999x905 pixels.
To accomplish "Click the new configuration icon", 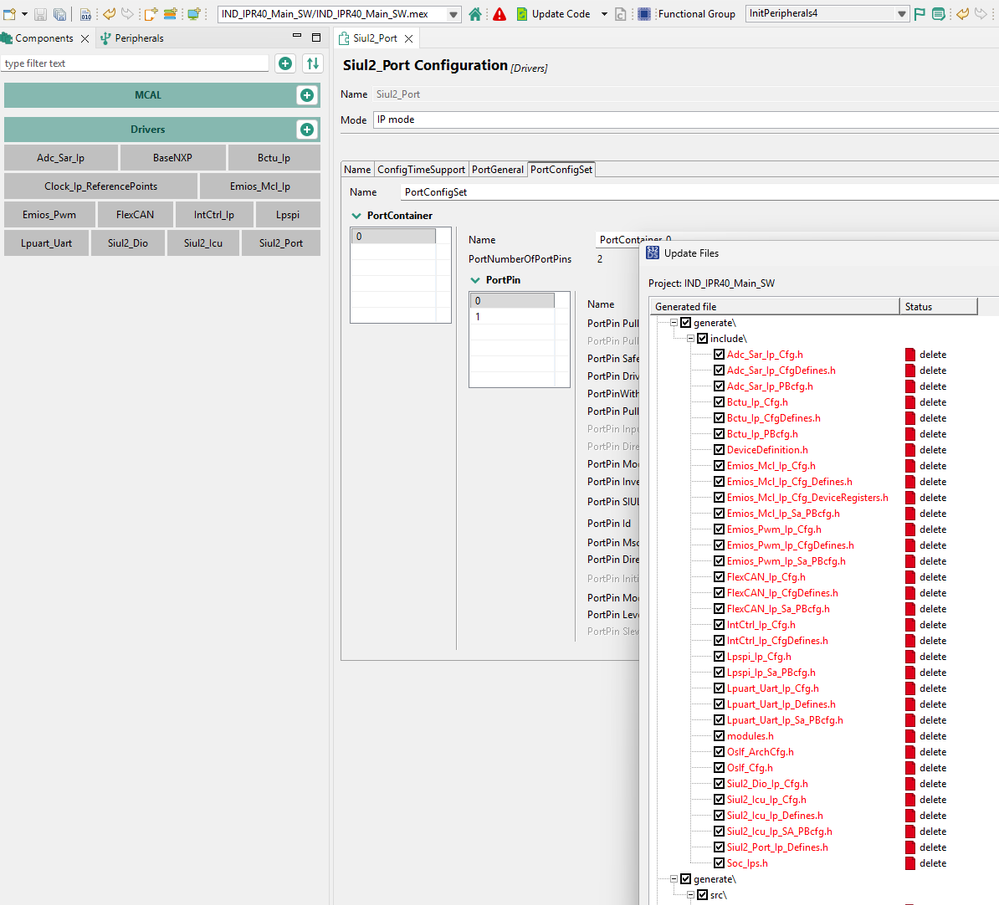I will click(9, 13).
